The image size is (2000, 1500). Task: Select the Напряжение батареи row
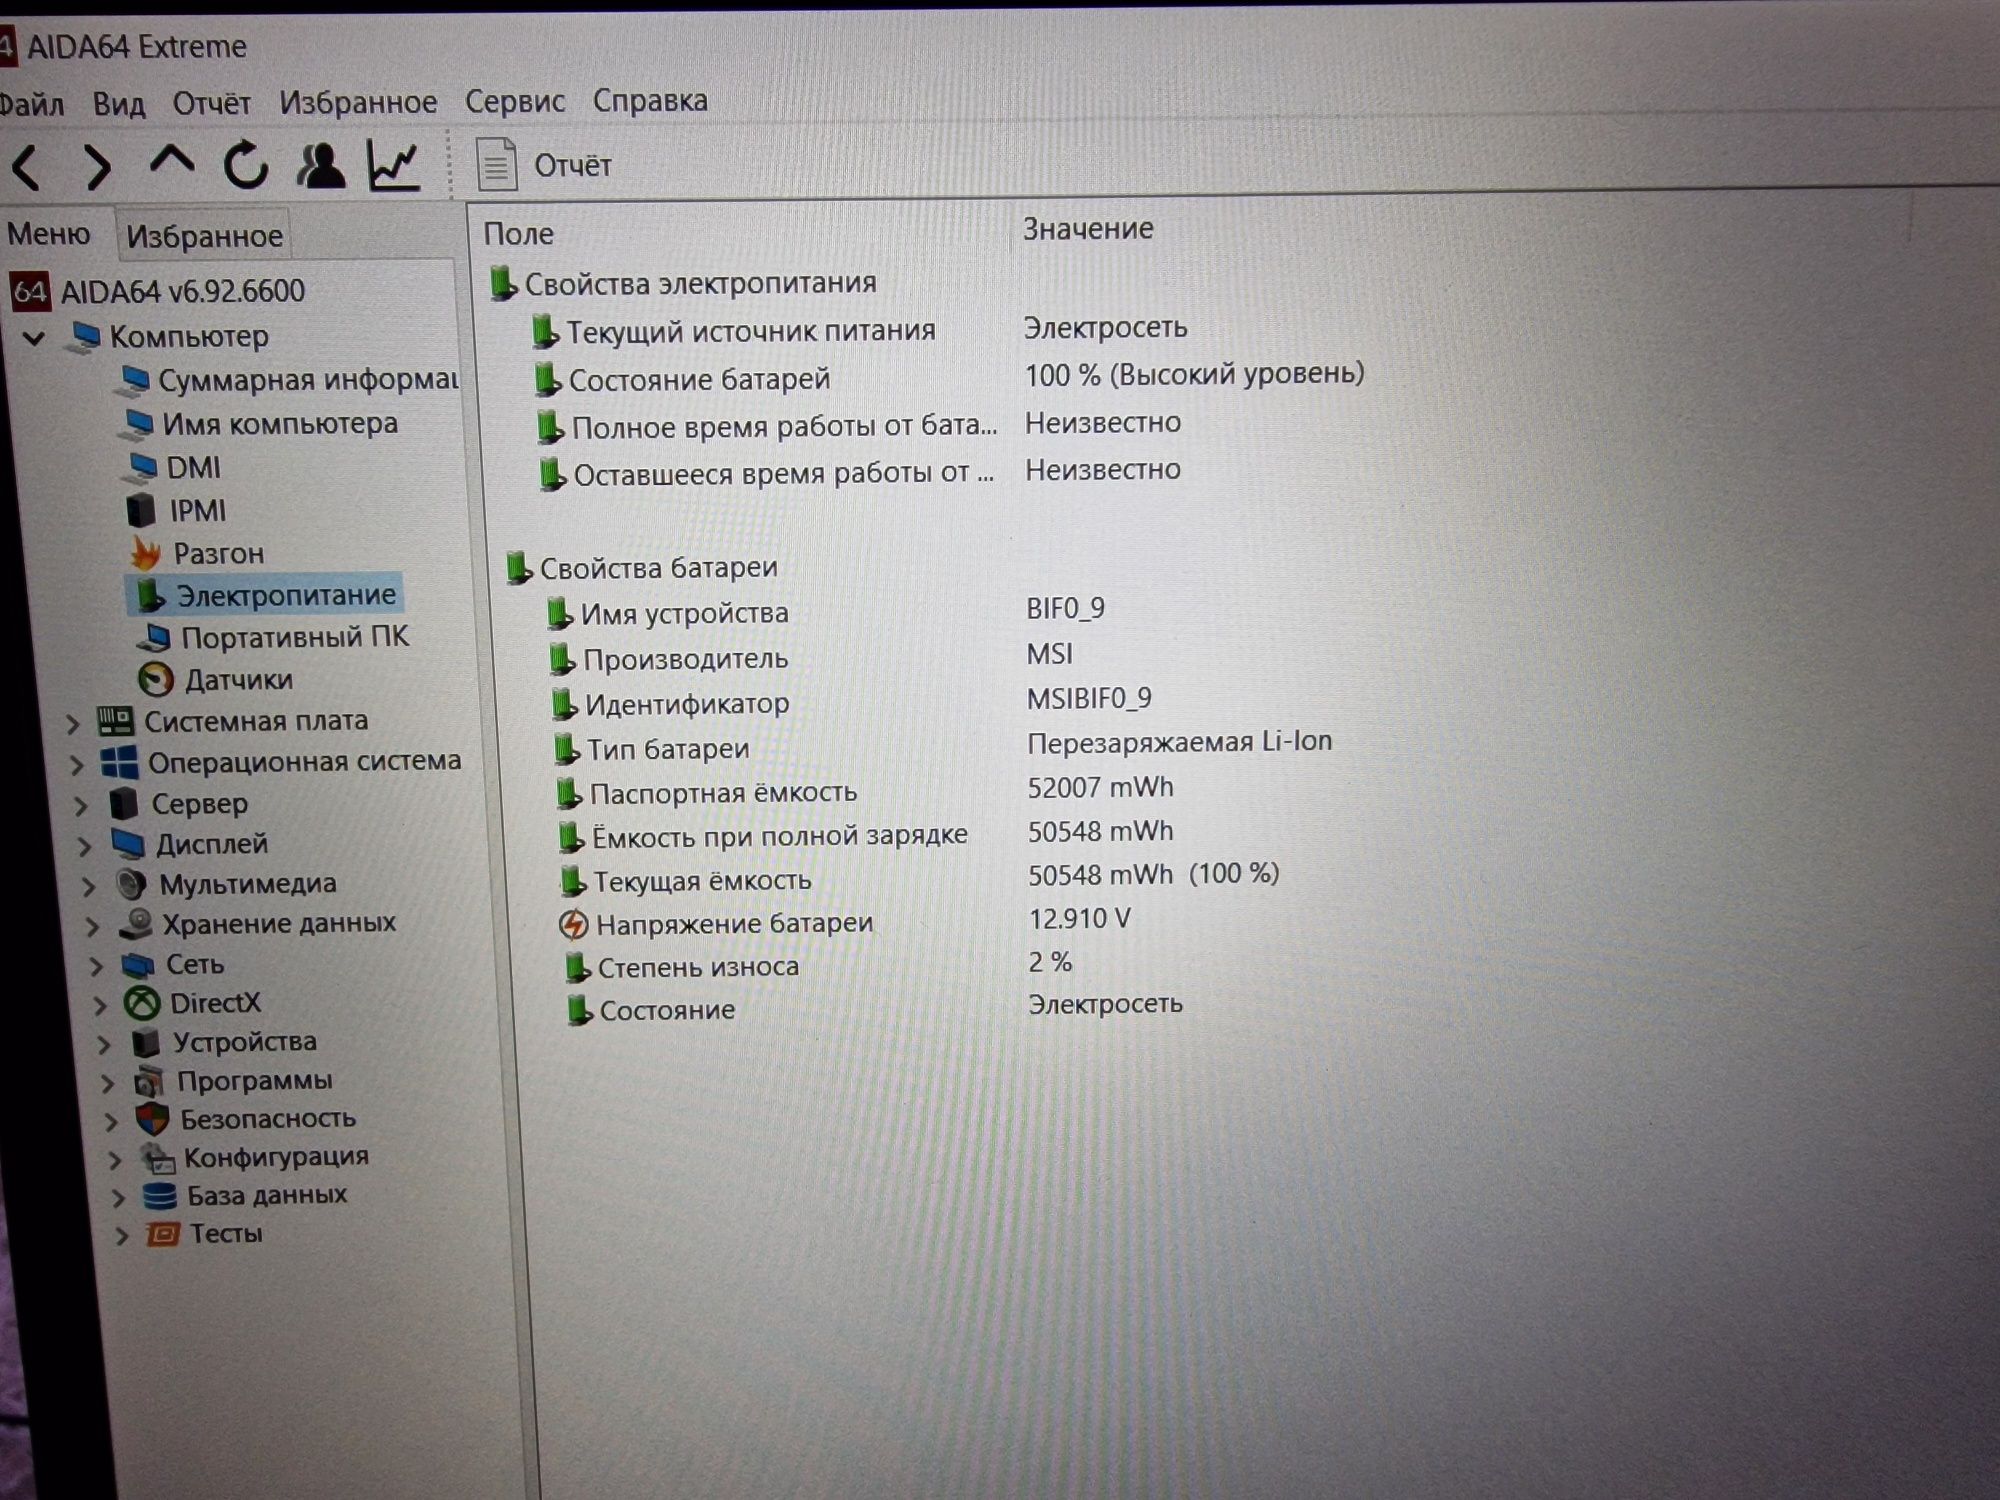pyautogui.click(x=845, y=921)
